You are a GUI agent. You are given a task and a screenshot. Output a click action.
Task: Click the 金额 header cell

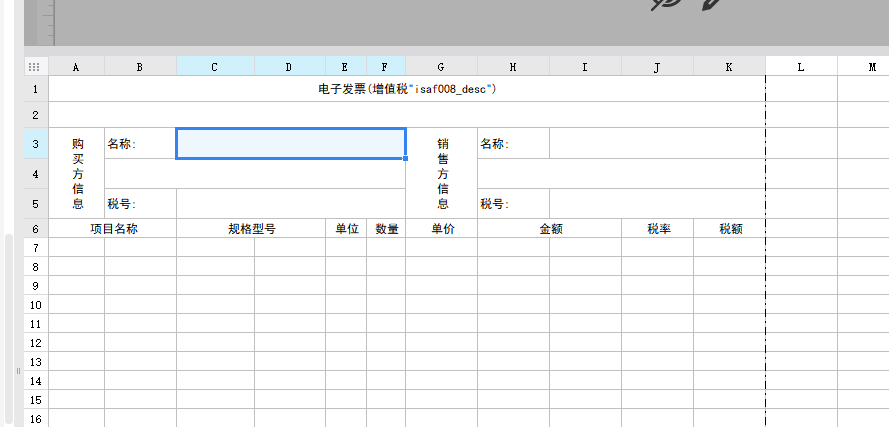pyautogui.click(x=550, y=229)
